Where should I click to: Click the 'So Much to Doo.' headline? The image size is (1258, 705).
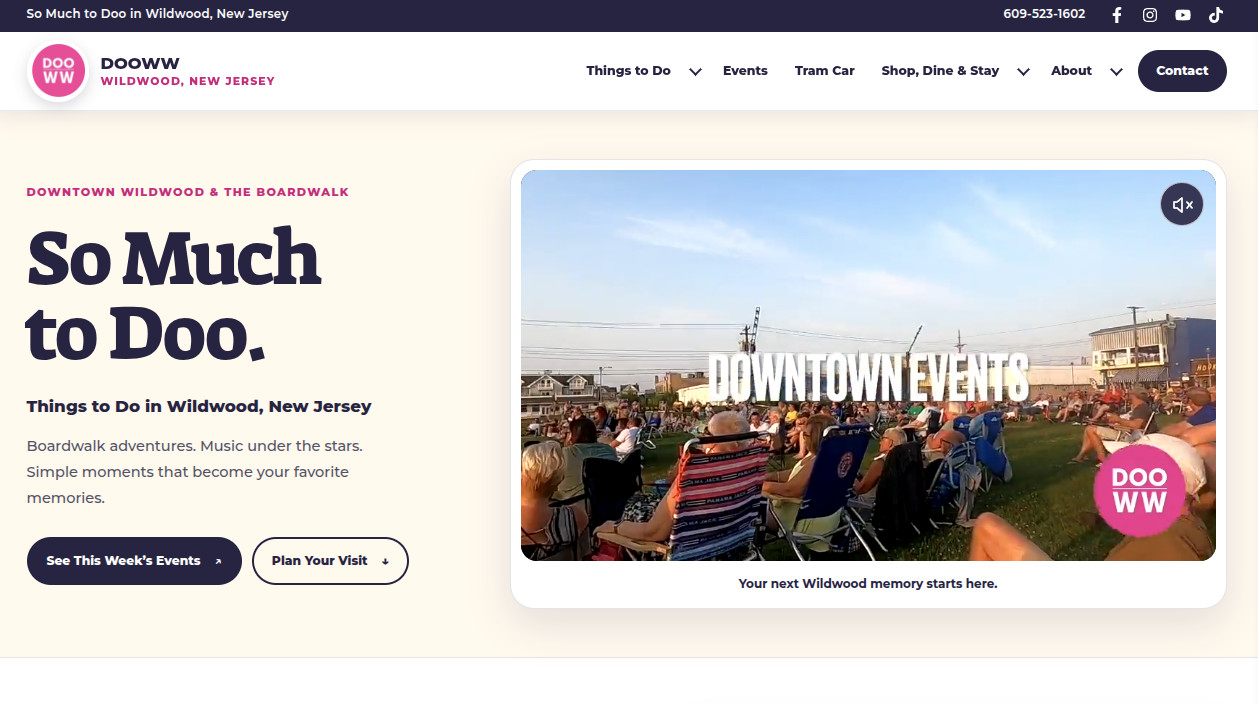point(173,295)
